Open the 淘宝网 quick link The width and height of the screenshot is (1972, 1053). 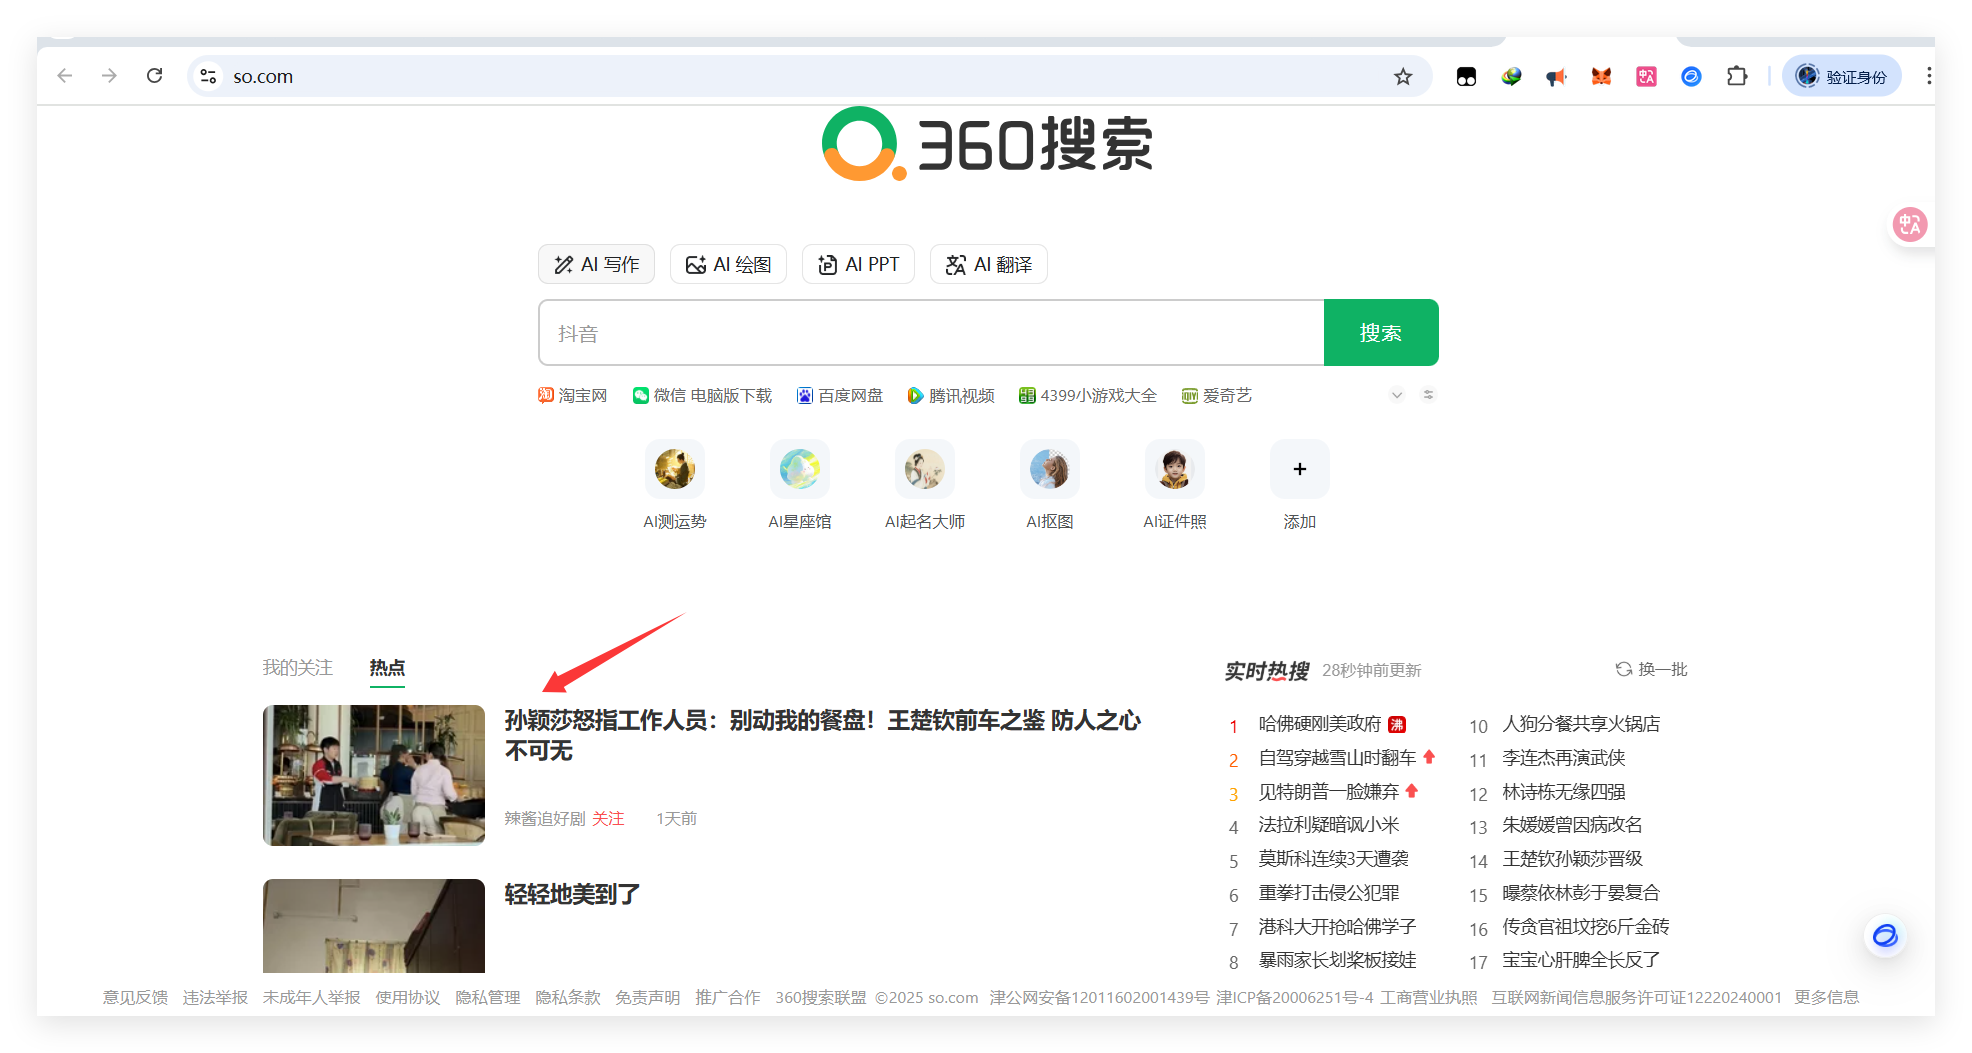(573, 395)
